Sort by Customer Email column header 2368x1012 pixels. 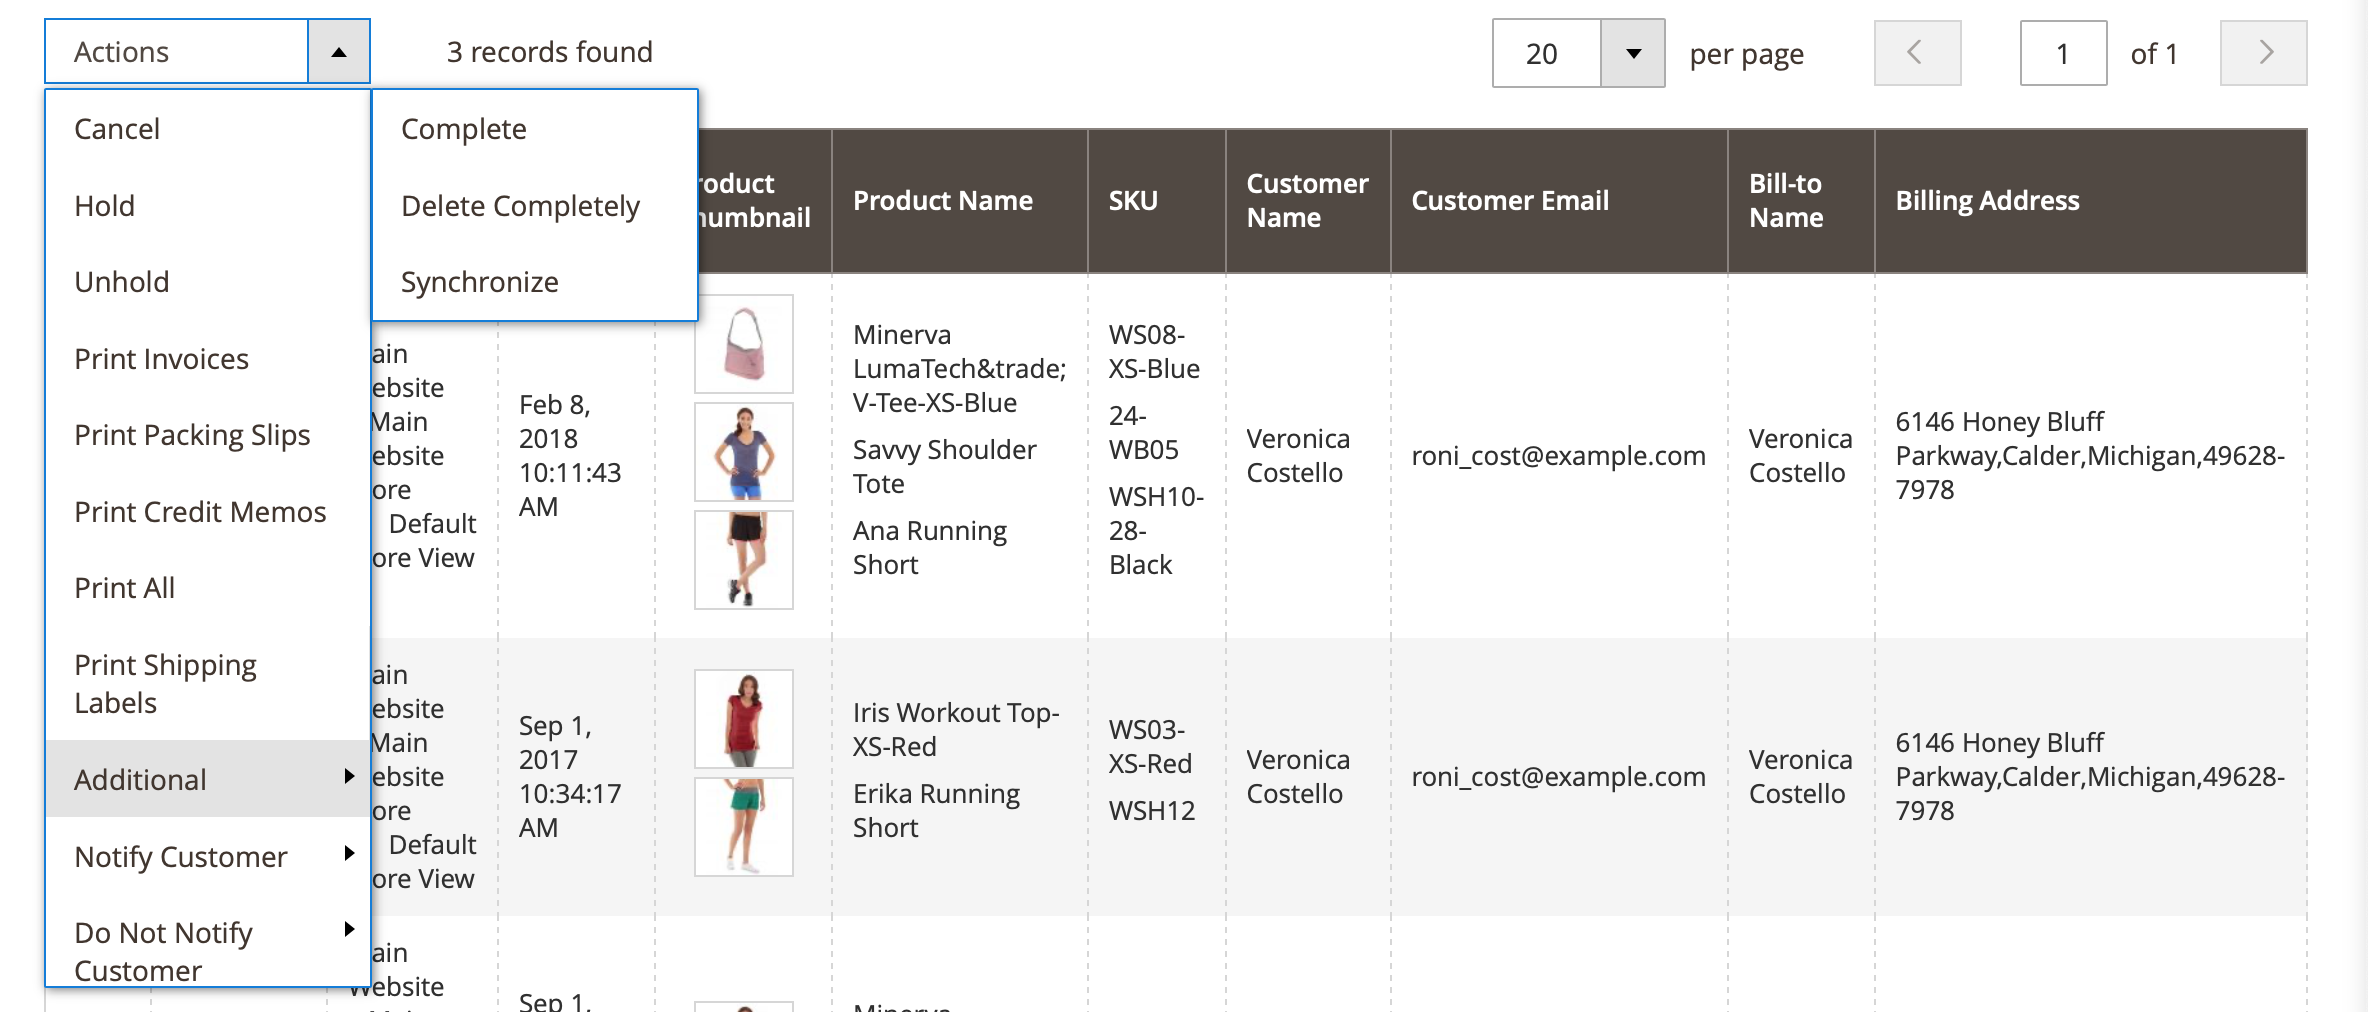tap(1559, 201)
